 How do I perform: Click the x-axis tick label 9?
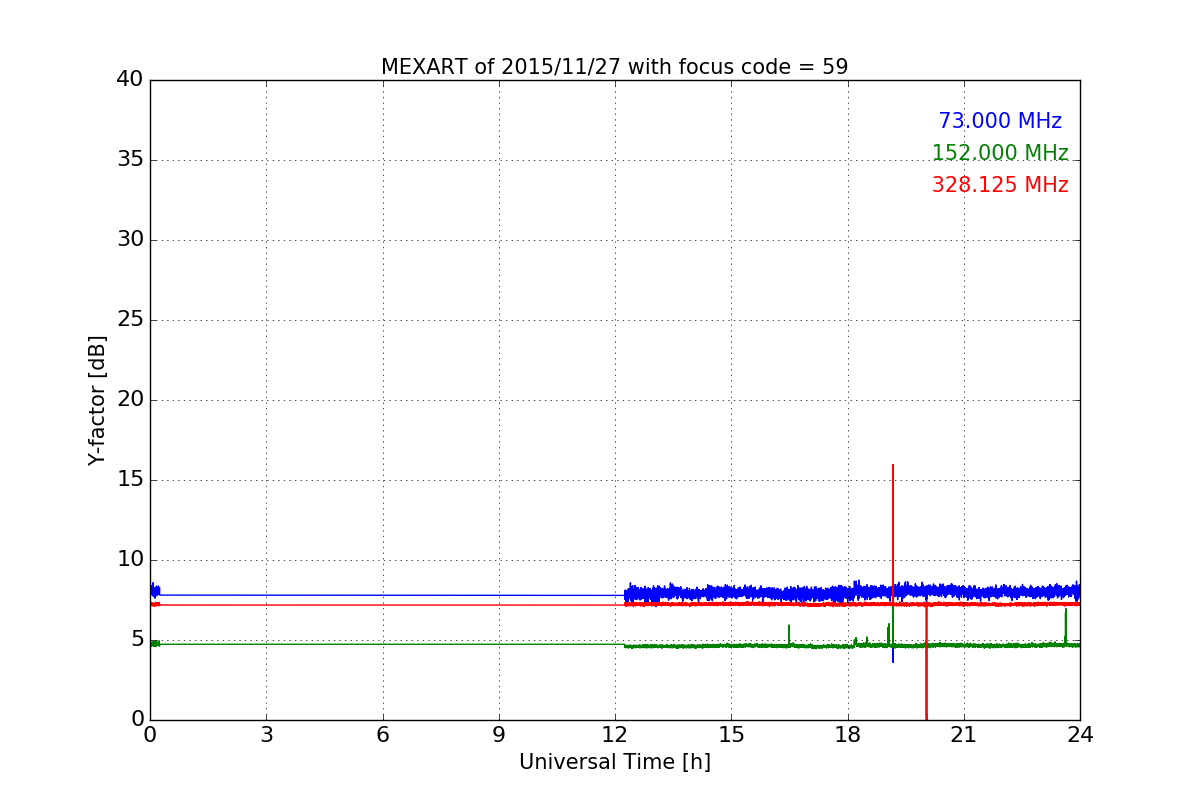point(499,735)
